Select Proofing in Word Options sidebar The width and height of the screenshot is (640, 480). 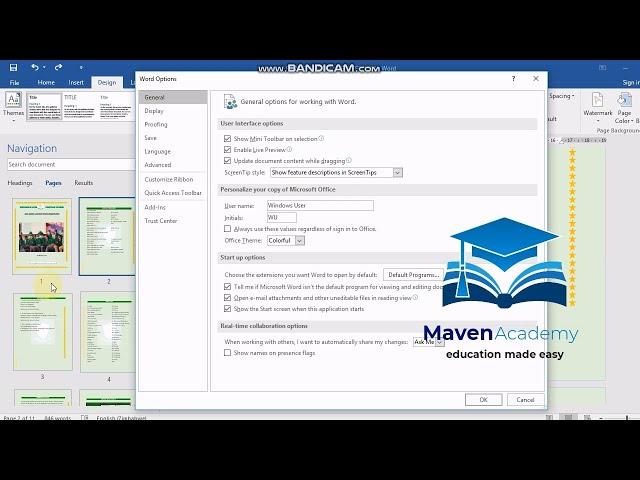coord(155,125)
